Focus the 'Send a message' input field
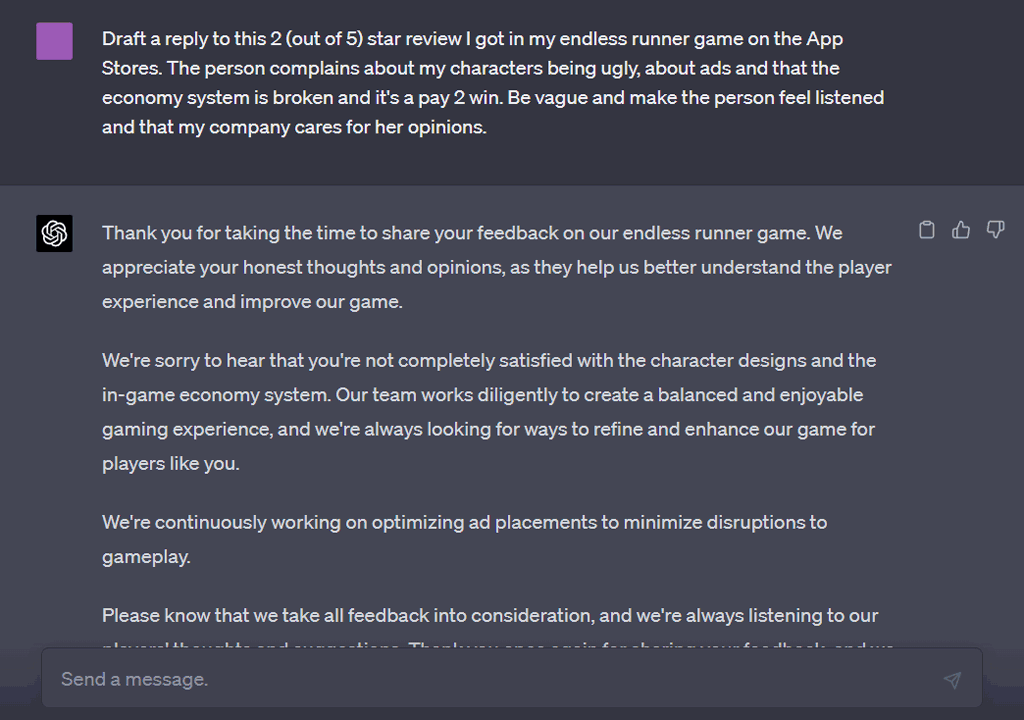This screenshot has width=1024, height=720. pyautogui.click(x=512, y=678)
